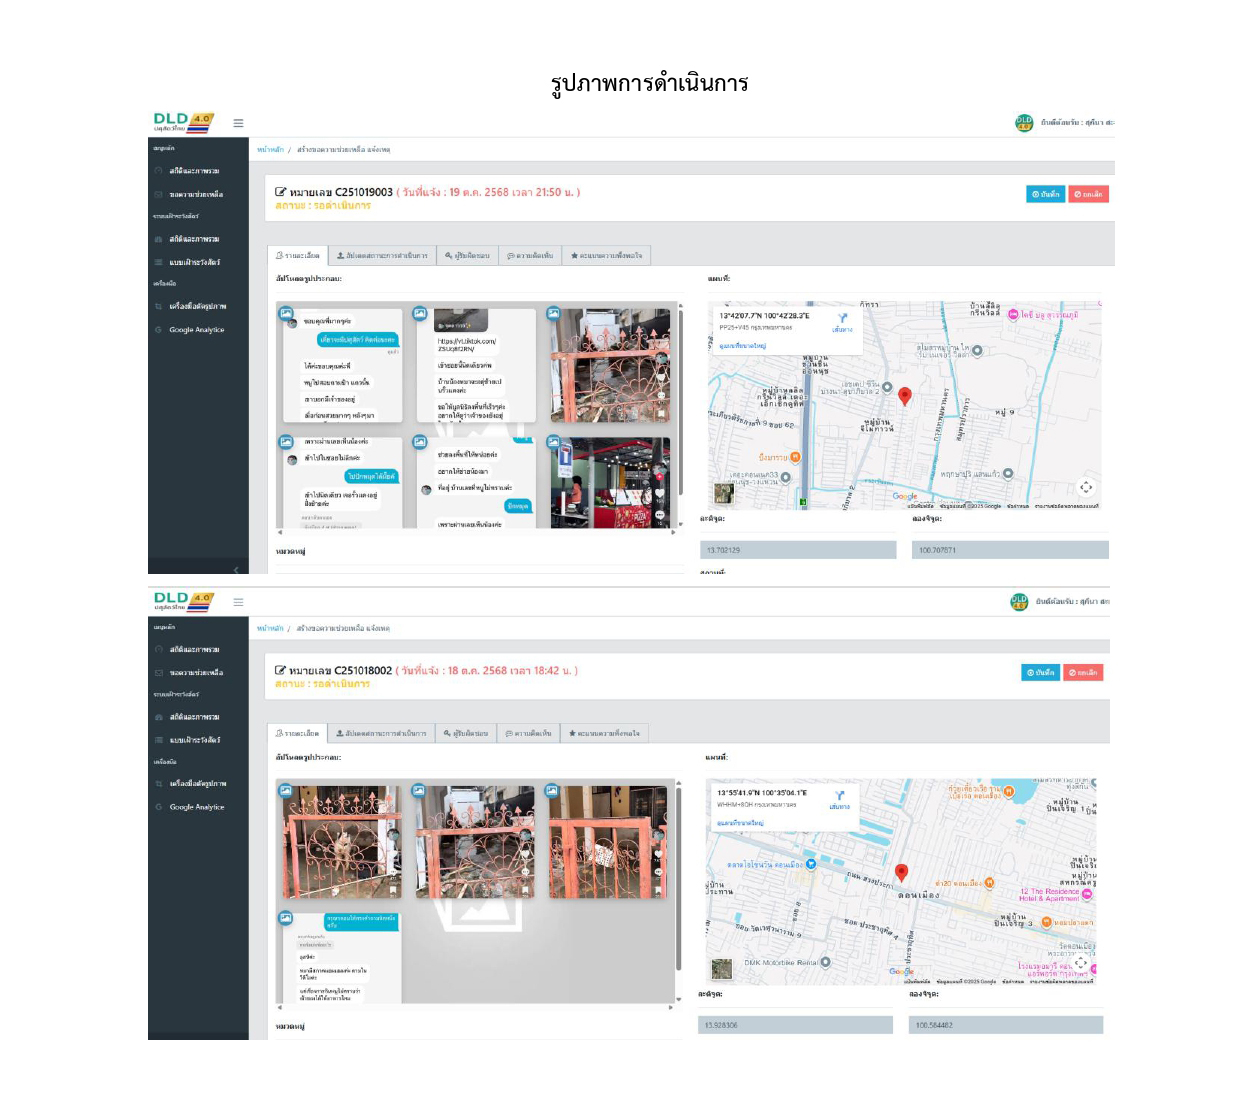Click fullscreen icon on the Don Mueang map
The width and height of the screenshot is (1241, 1120).
point(1081,963)
